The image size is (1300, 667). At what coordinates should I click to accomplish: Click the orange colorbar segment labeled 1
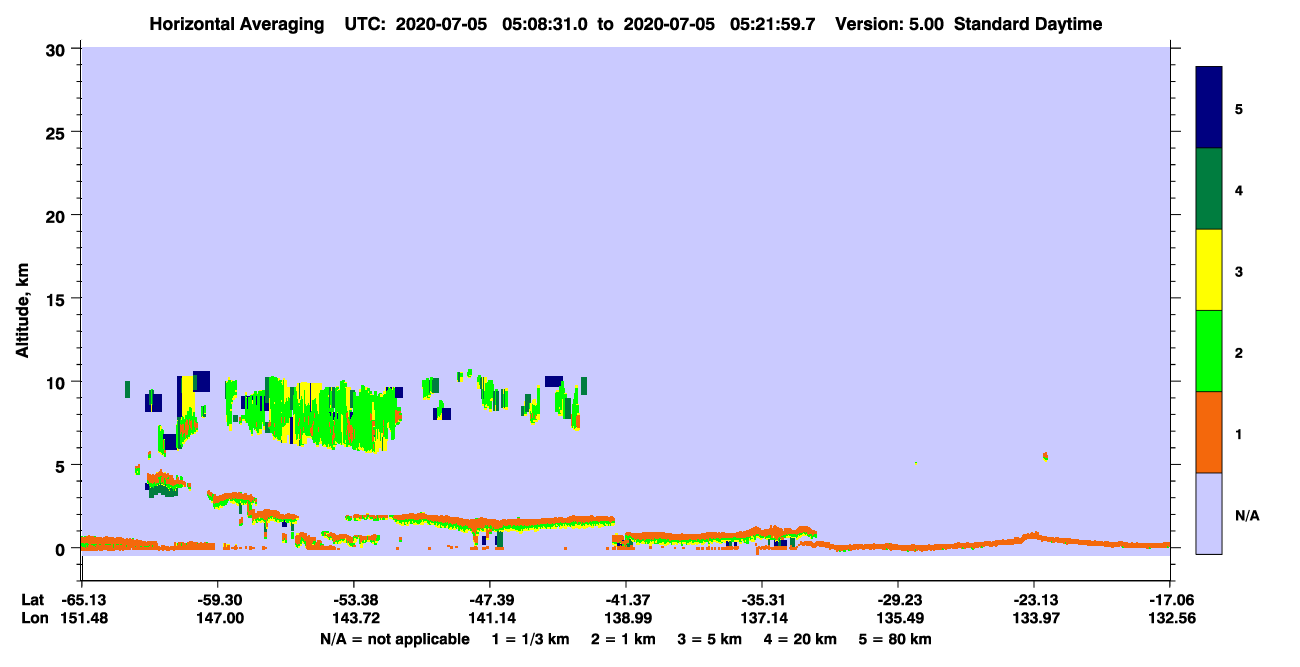pyautogui.click(x=1209, y=432)
